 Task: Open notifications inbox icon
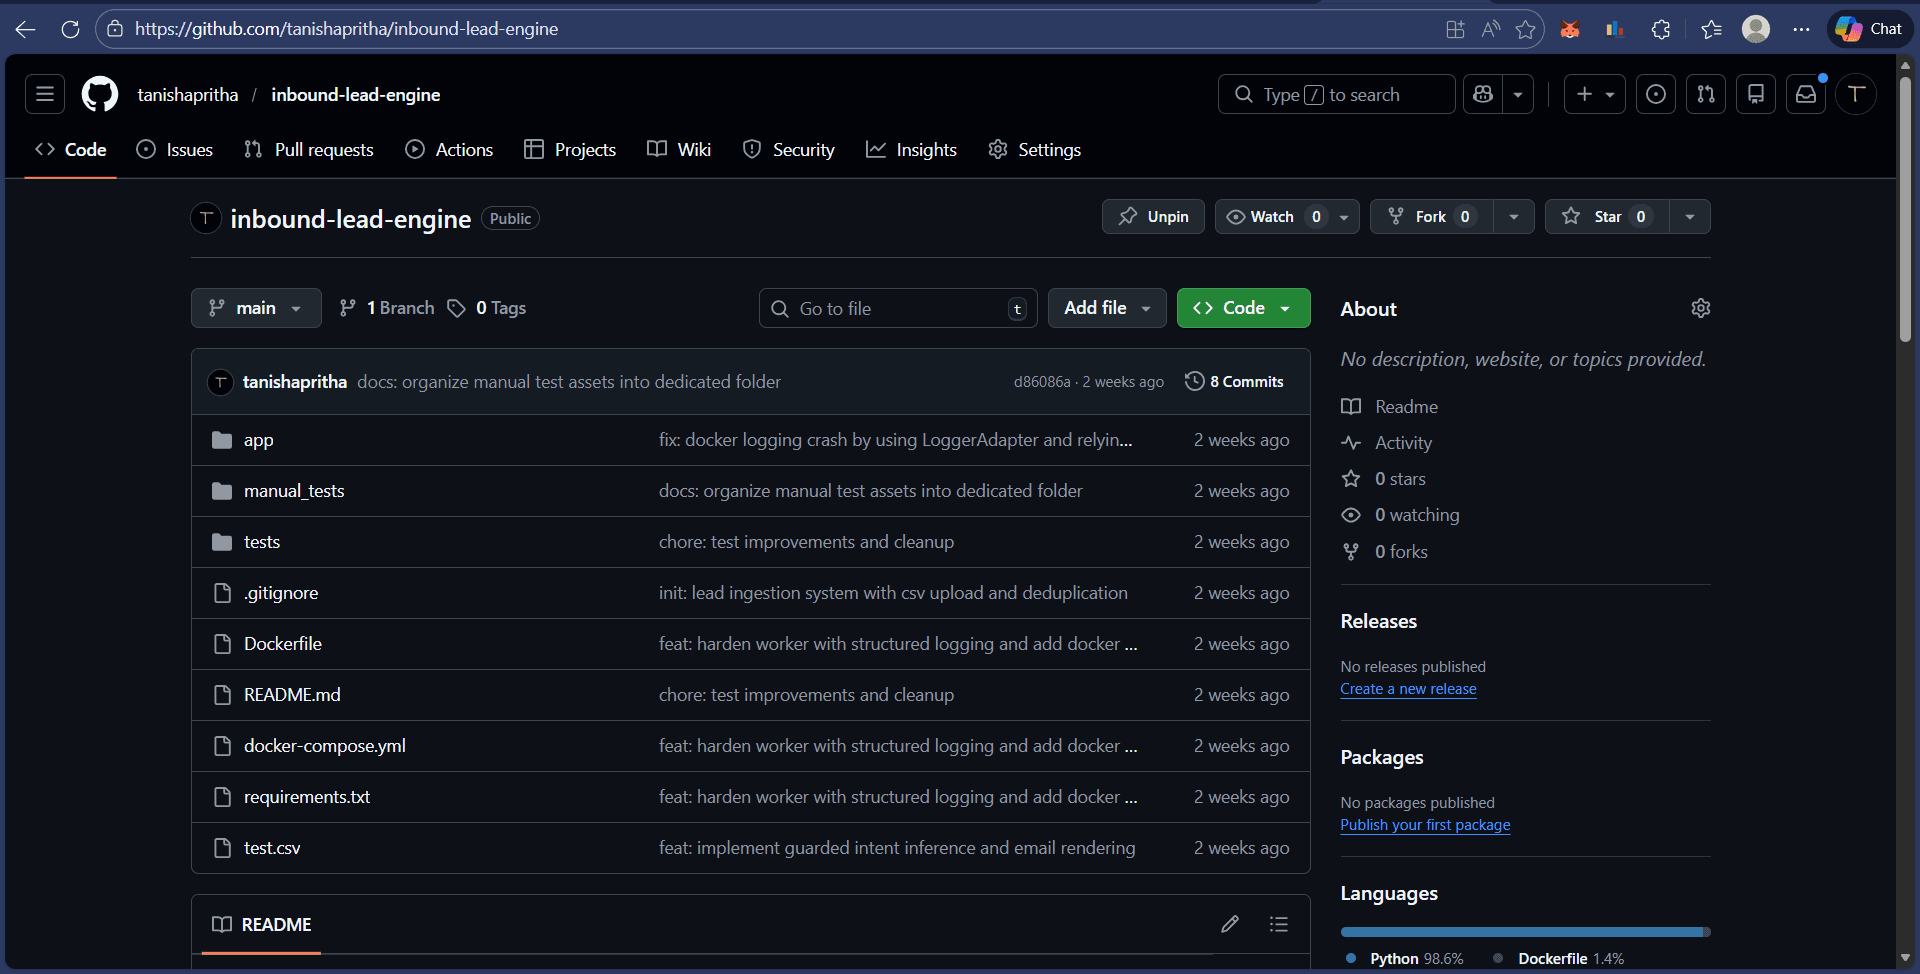pyautogui.click(x=1806, y=94)
